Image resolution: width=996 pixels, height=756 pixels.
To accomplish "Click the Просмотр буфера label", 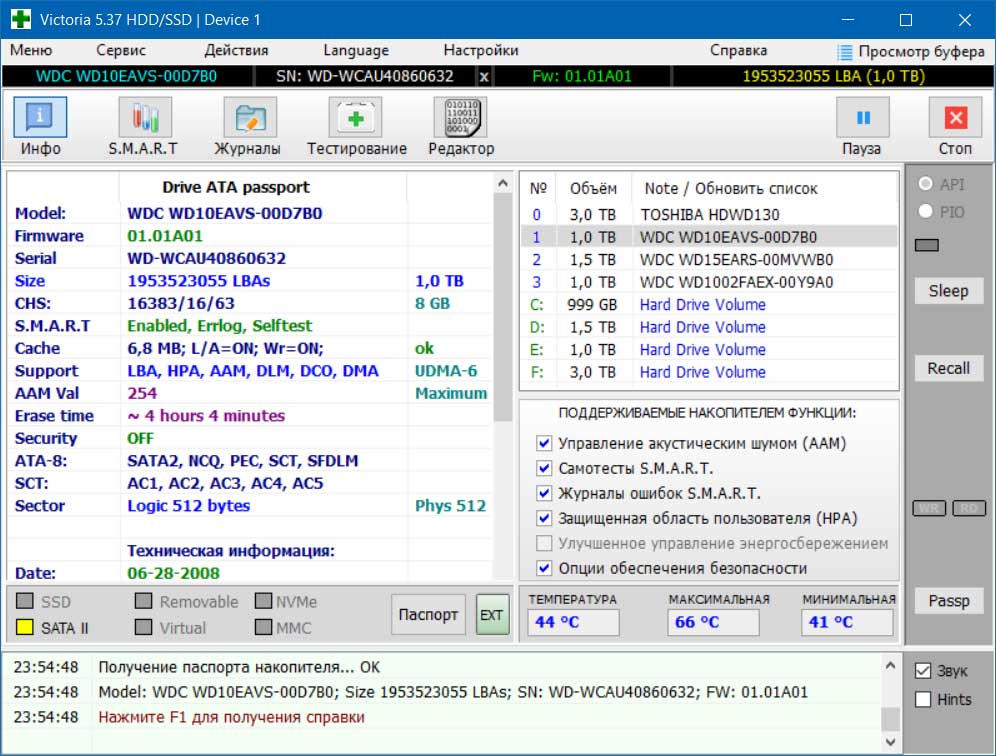I will (921, 51).
